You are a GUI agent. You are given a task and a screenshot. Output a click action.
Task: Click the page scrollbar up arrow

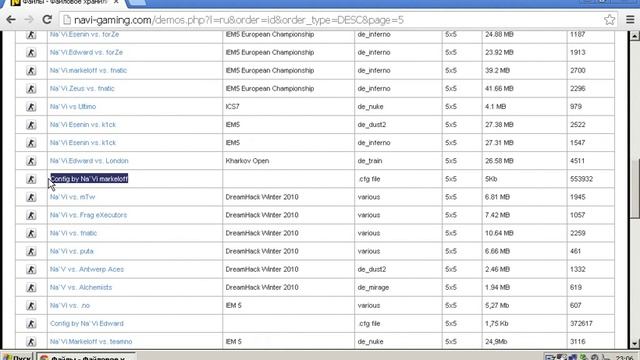pyautogui.click(x=634, y=36)
